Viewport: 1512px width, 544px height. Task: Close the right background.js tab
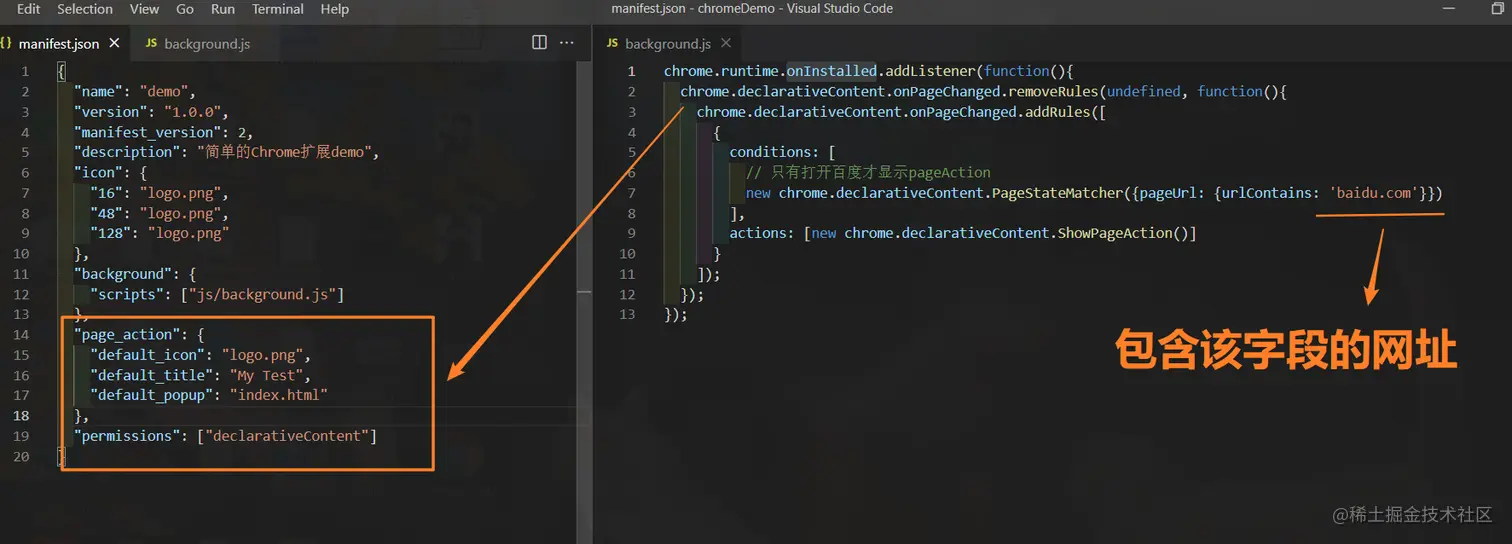click(x=727, y=44)
